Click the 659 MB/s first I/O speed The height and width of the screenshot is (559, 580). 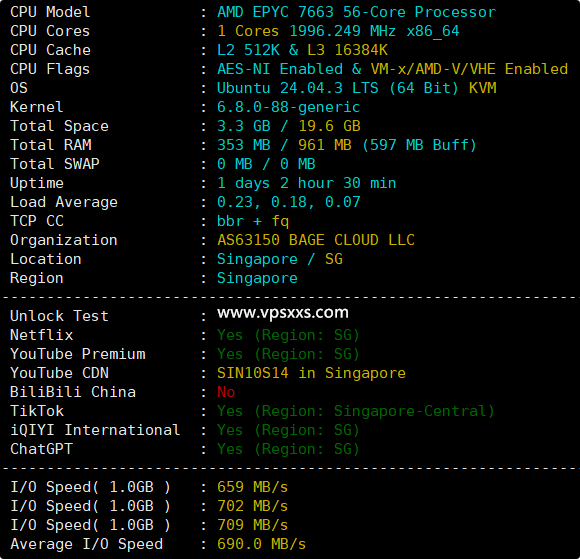pyautogui.click(x=252, y=487)
